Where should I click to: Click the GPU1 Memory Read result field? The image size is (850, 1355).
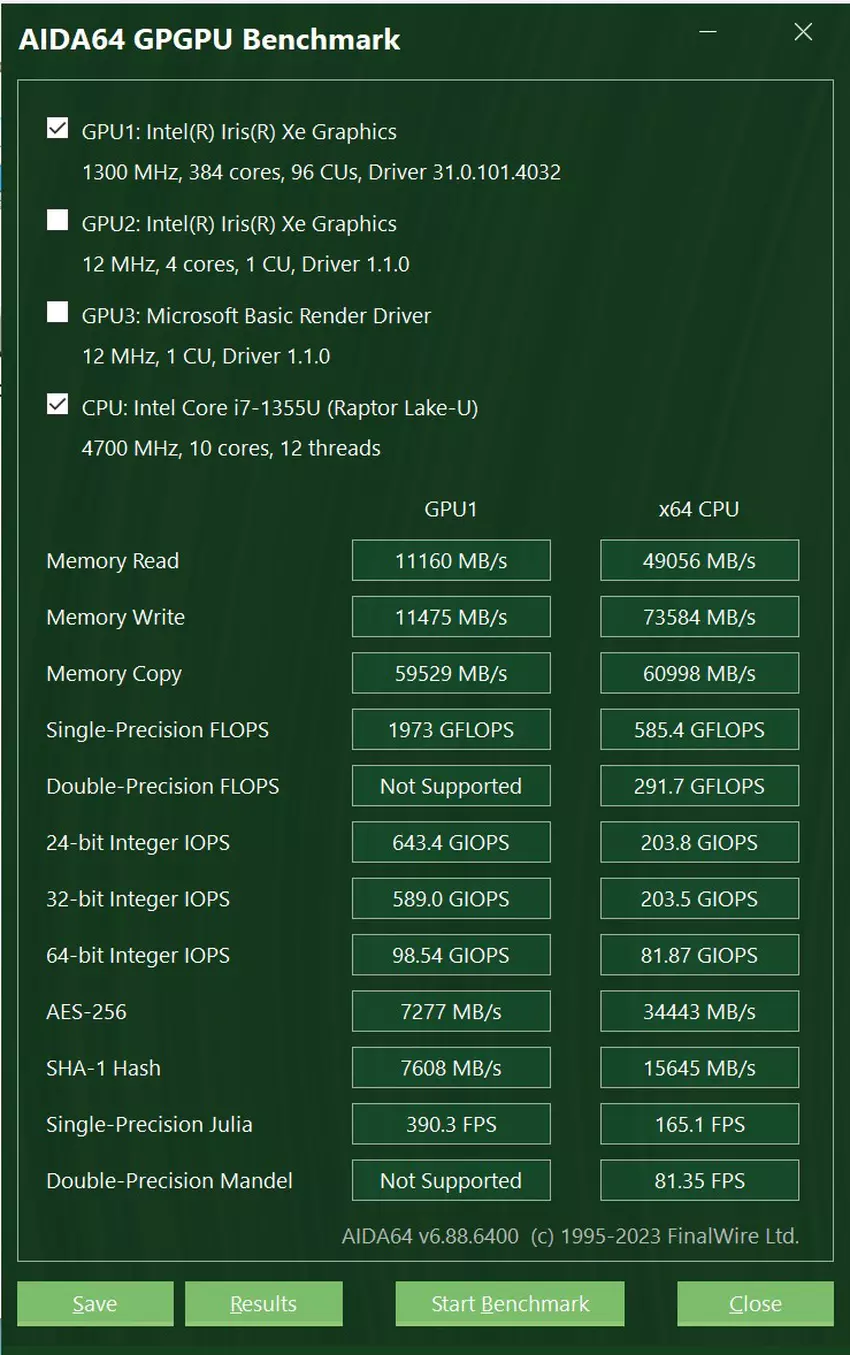pos(451,561)
